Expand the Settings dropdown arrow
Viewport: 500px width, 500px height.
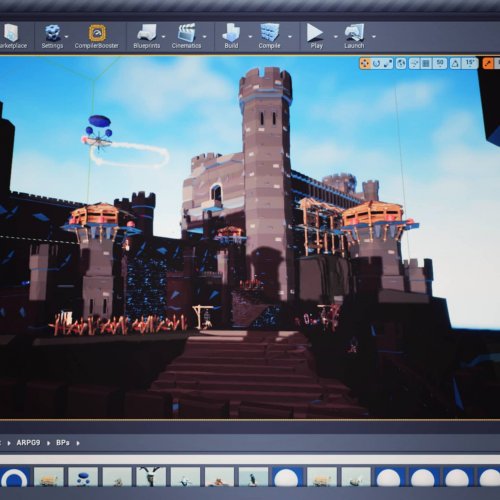pyautogui.click(x=67, y=37)
